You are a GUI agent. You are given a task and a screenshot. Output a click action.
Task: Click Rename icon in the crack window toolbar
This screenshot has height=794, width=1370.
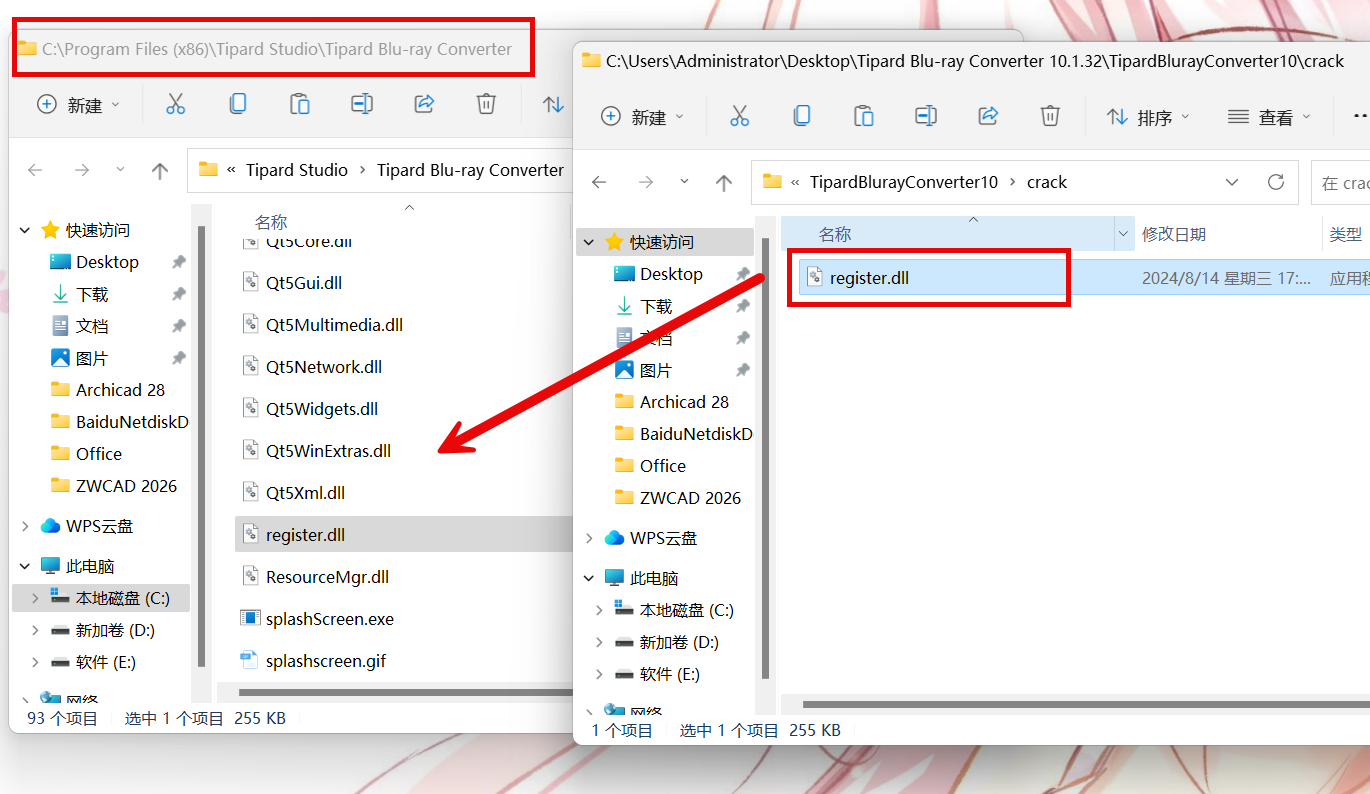tap(926, 116)
